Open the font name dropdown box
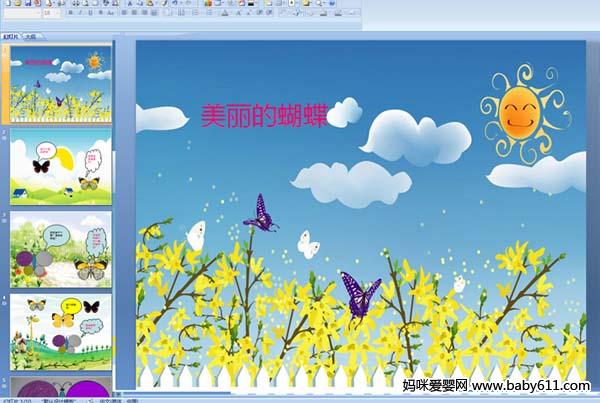This screenshot has width=600, height=403. 20,14
